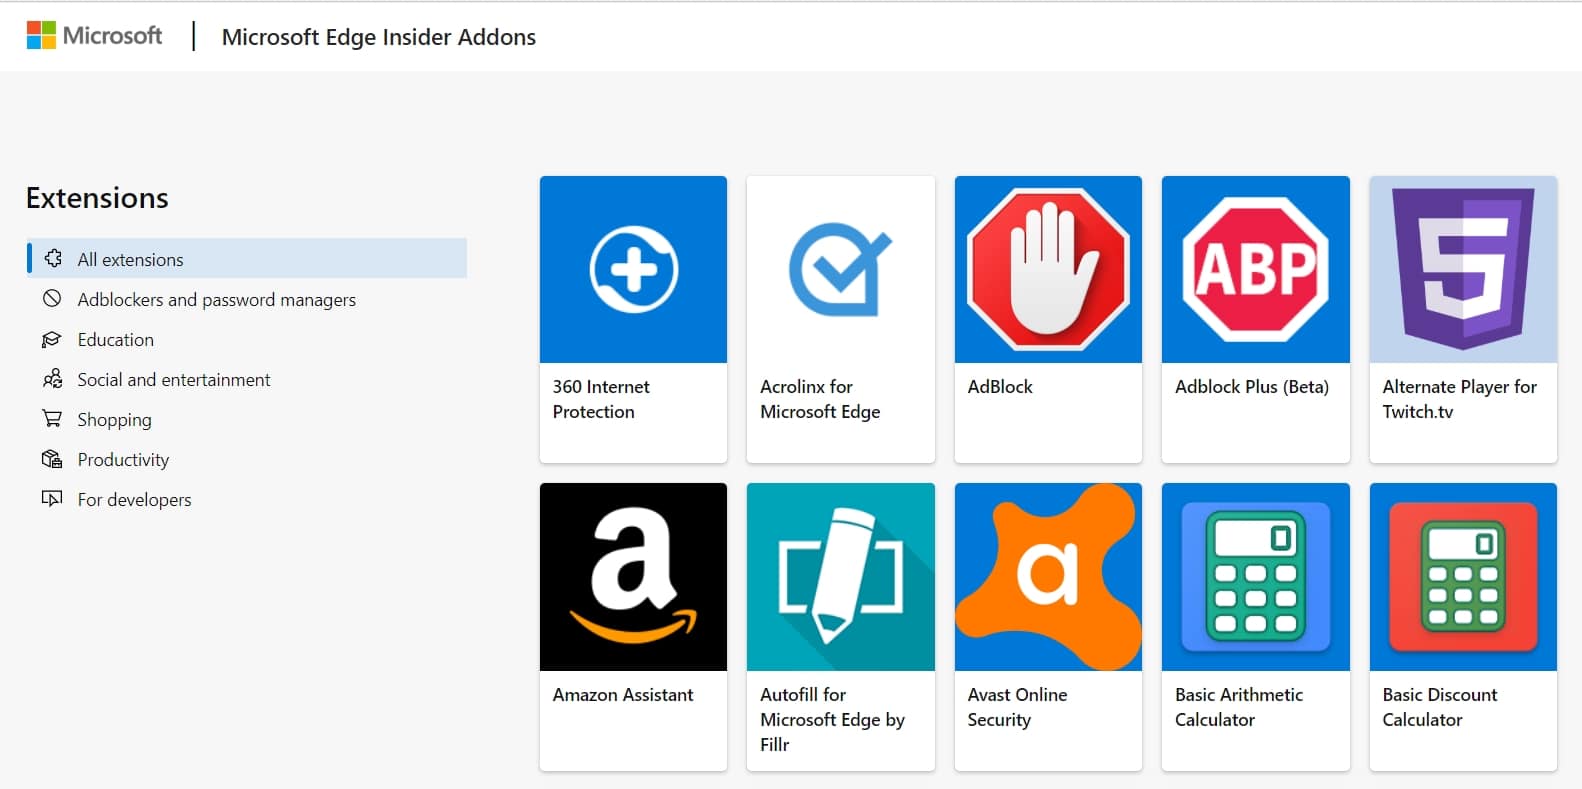This screenshot has width=1582, height=789.
Task: Open the Adblock Plus ABP icon
Action: click(x=1256, y=269)
